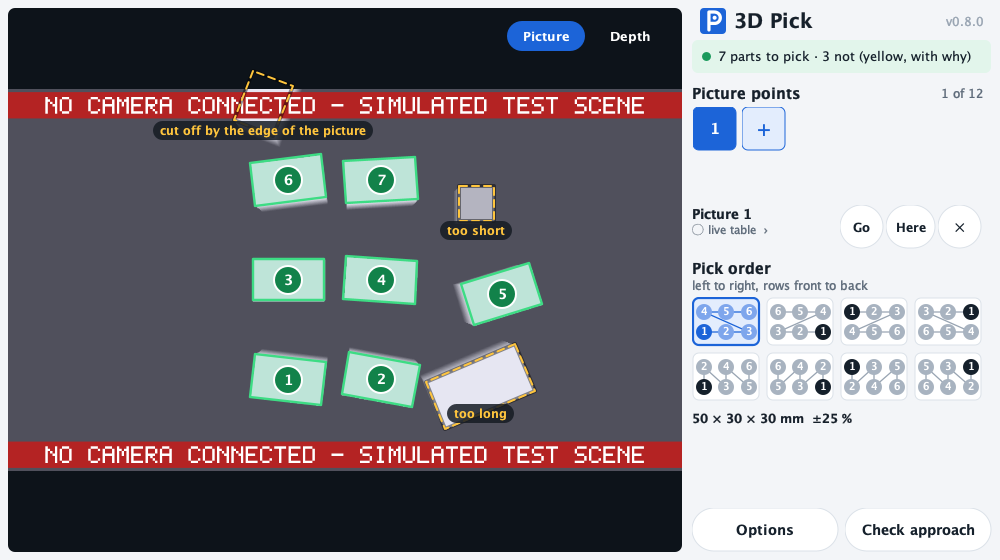Viewport: 1000px width, 560px height.
Task: Select part number 2 in the scene
Action: tap(381, 379)
